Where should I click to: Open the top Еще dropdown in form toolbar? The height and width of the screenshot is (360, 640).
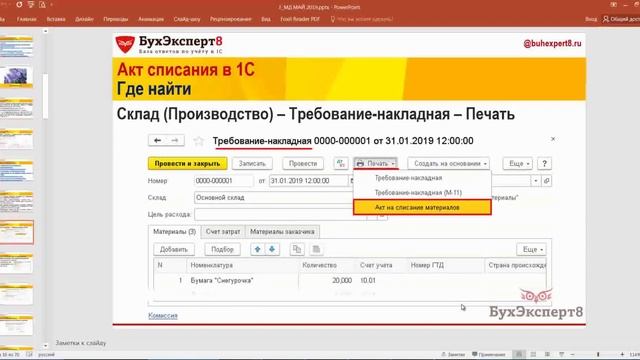coord(518,164)
